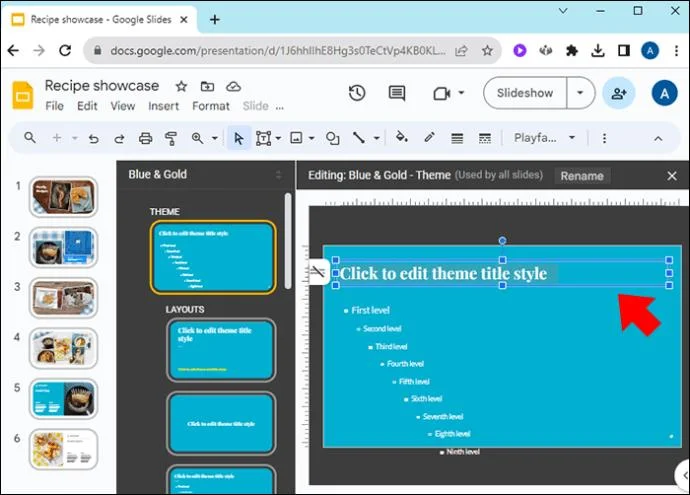Image resolution: width=690 pixels, height=495 pixels.
Task: Click the fill color paint bucket
Action: (402, 137)
